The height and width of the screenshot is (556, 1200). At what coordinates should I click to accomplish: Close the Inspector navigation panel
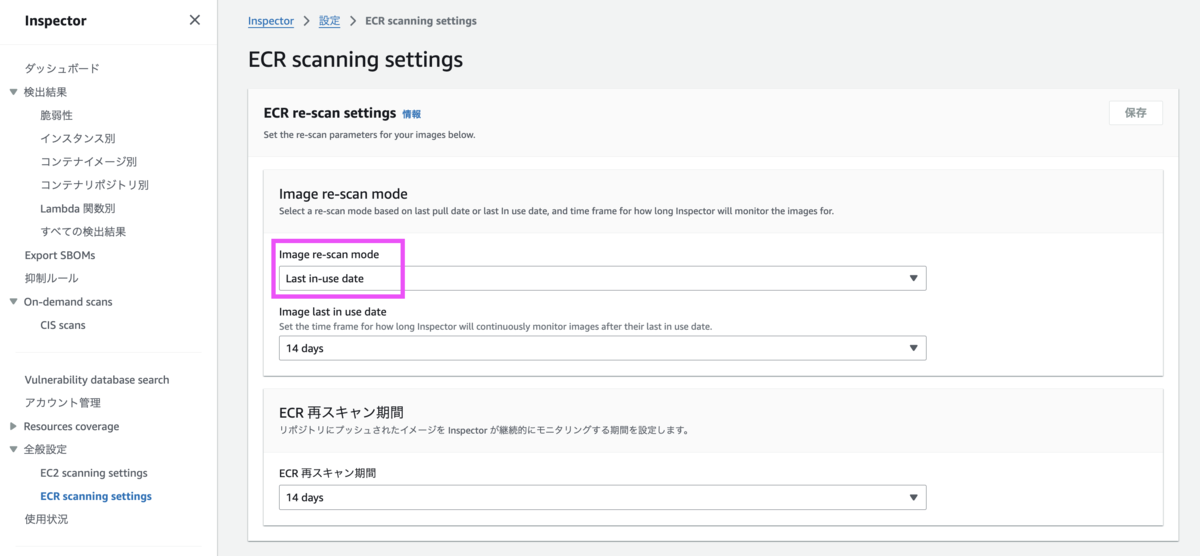coord(194,20)
